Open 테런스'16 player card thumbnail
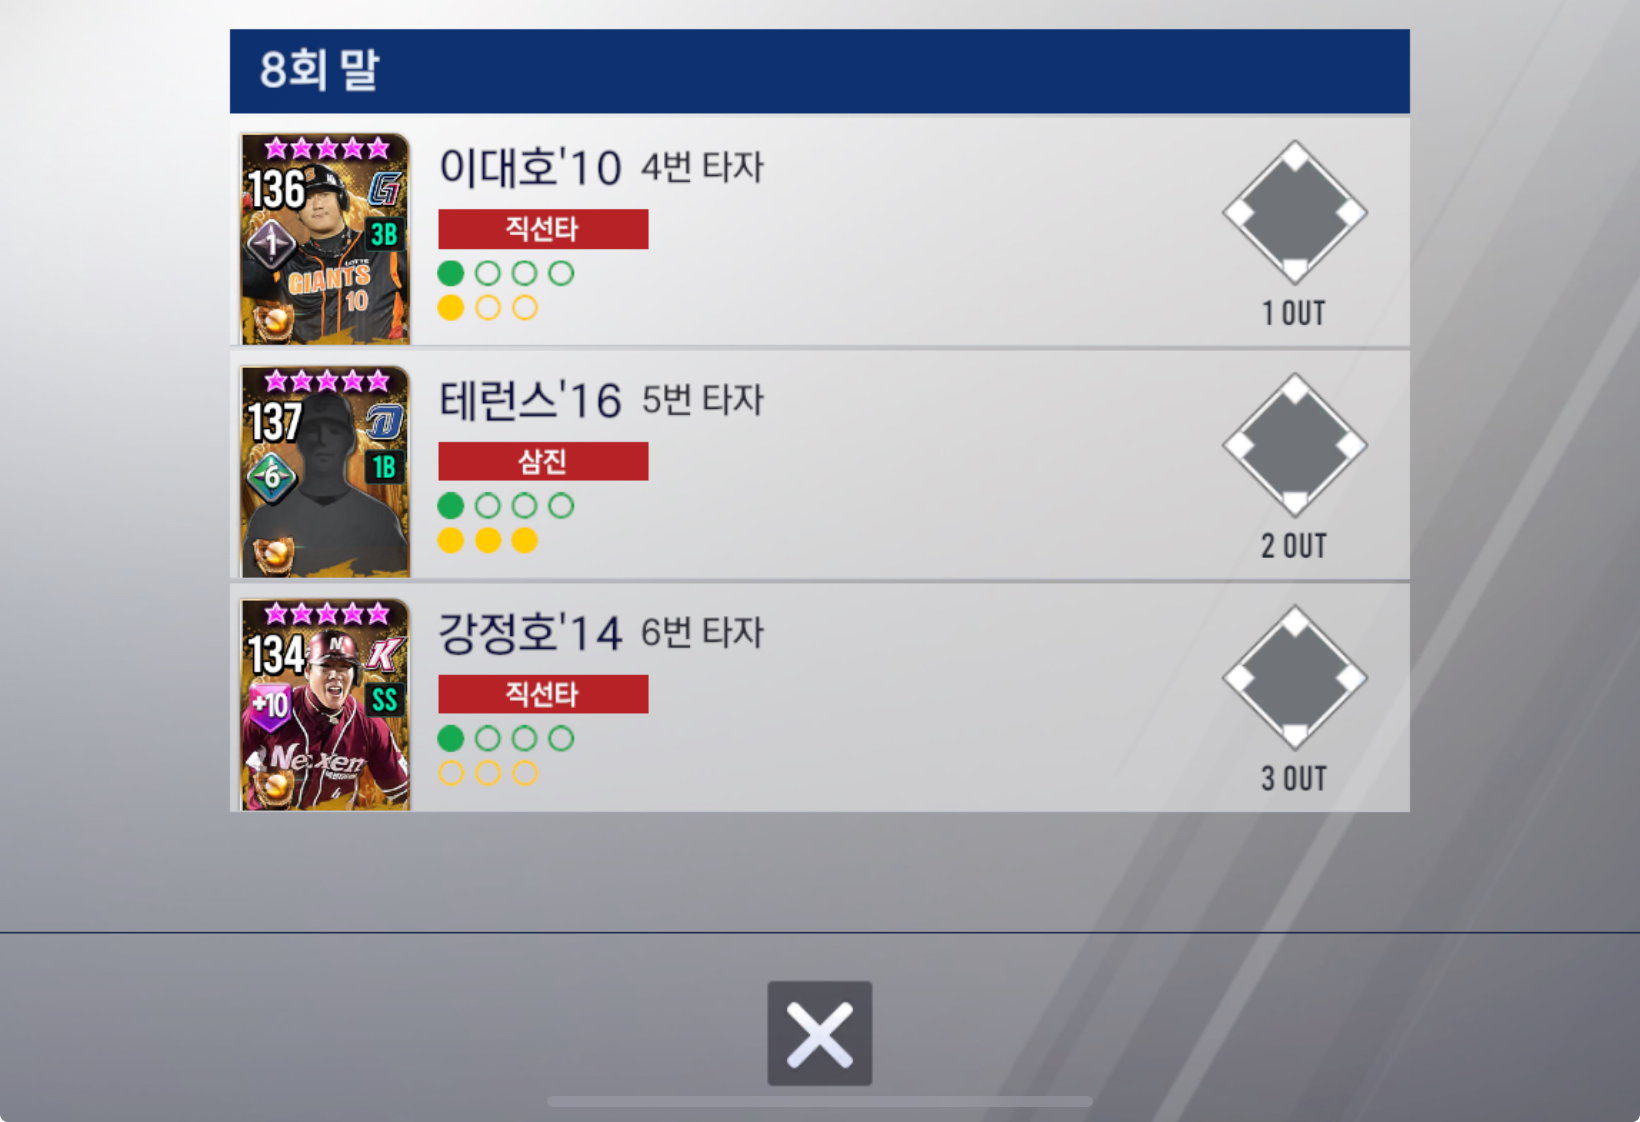Viewport: 1640px width, 1122px height. [325, 471]
